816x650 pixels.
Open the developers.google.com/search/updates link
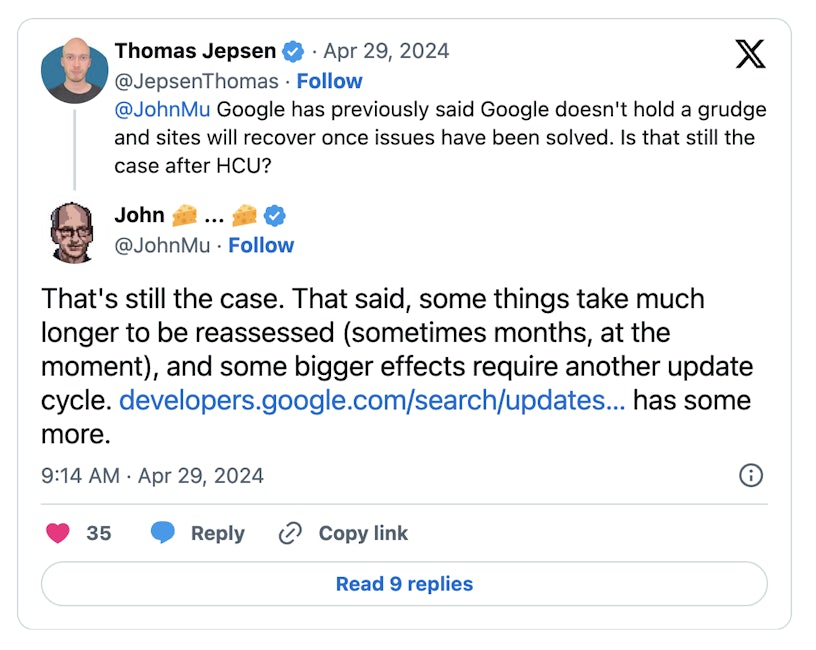(372, 402)
